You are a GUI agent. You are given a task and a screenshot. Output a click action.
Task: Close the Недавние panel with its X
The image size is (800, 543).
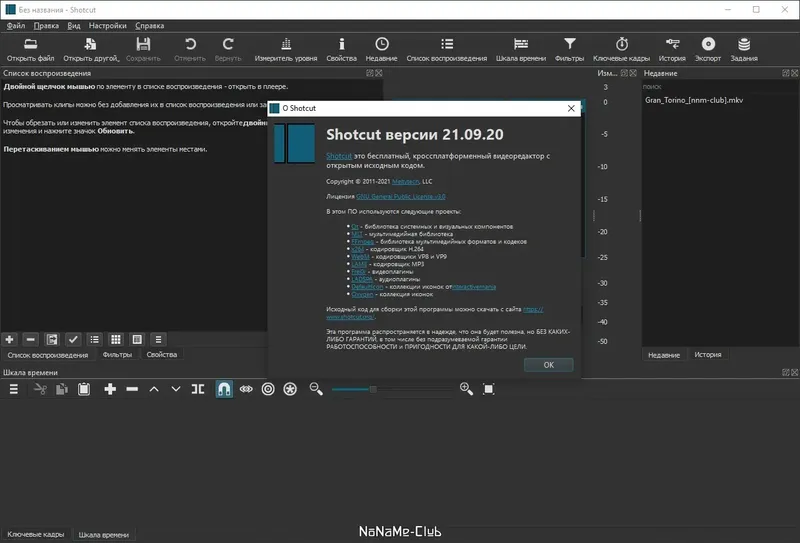click(794, 73)
